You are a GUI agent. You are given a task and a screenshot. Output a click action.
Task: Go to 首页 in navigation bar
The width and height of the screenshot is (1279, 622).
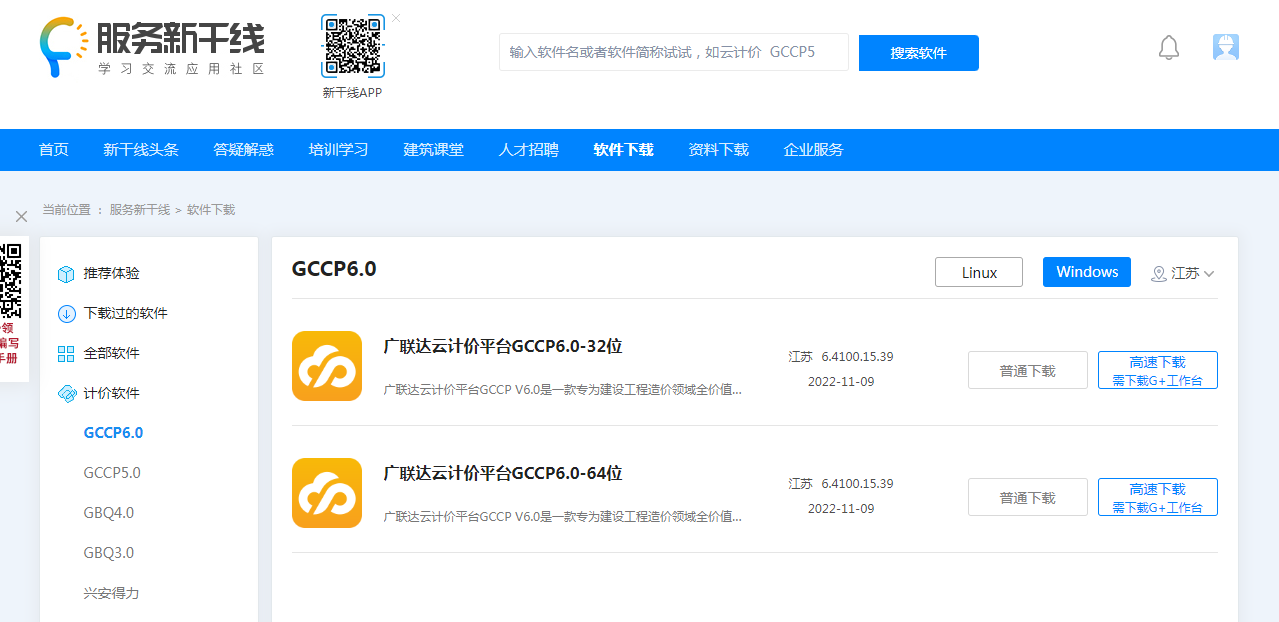tap(54, 150)
